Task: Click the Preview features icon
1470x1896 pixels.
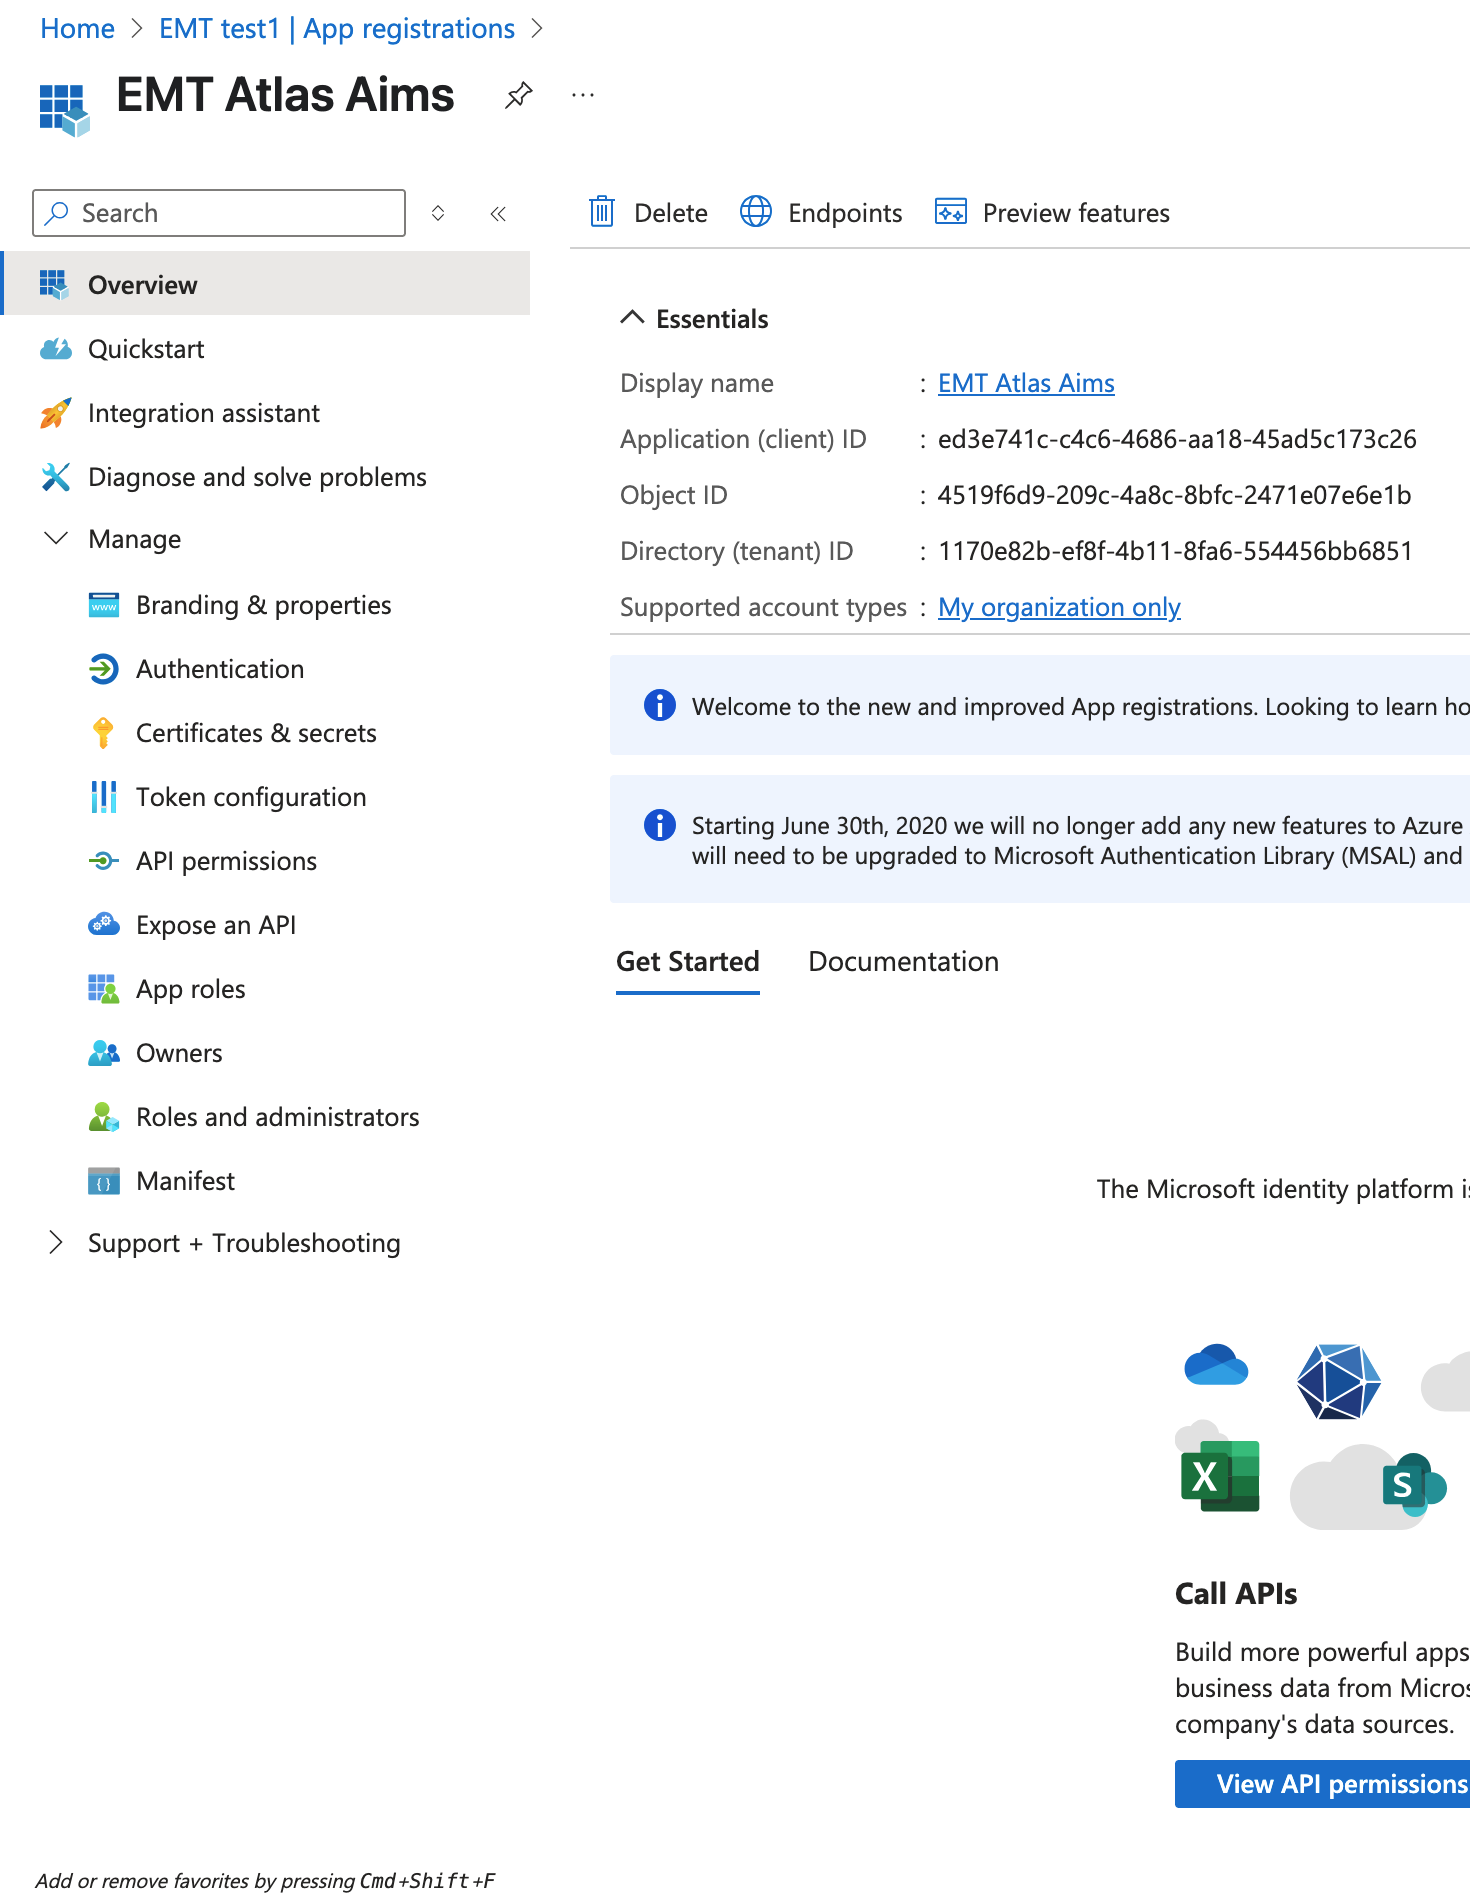Action: click(x=950, y=212)
